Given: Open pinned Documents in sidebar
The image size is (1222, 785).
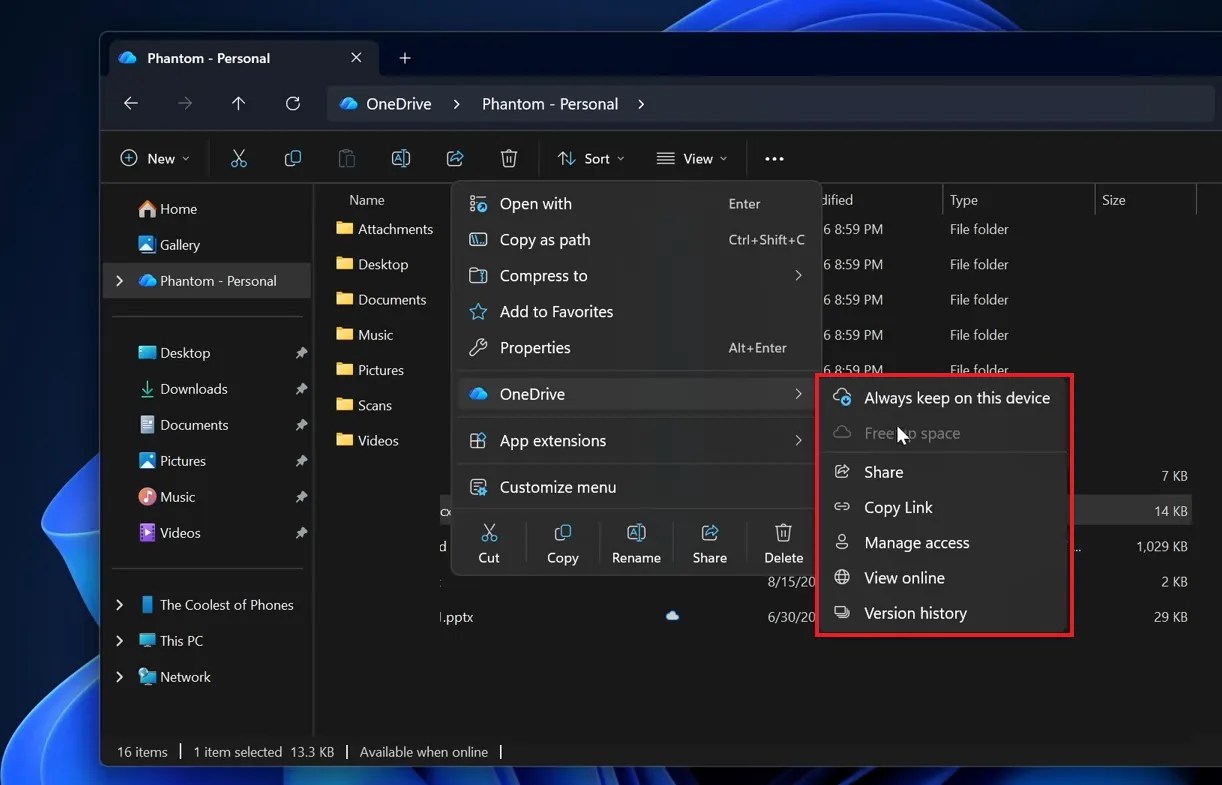Looking at the screenshot, I should point(183,425).
